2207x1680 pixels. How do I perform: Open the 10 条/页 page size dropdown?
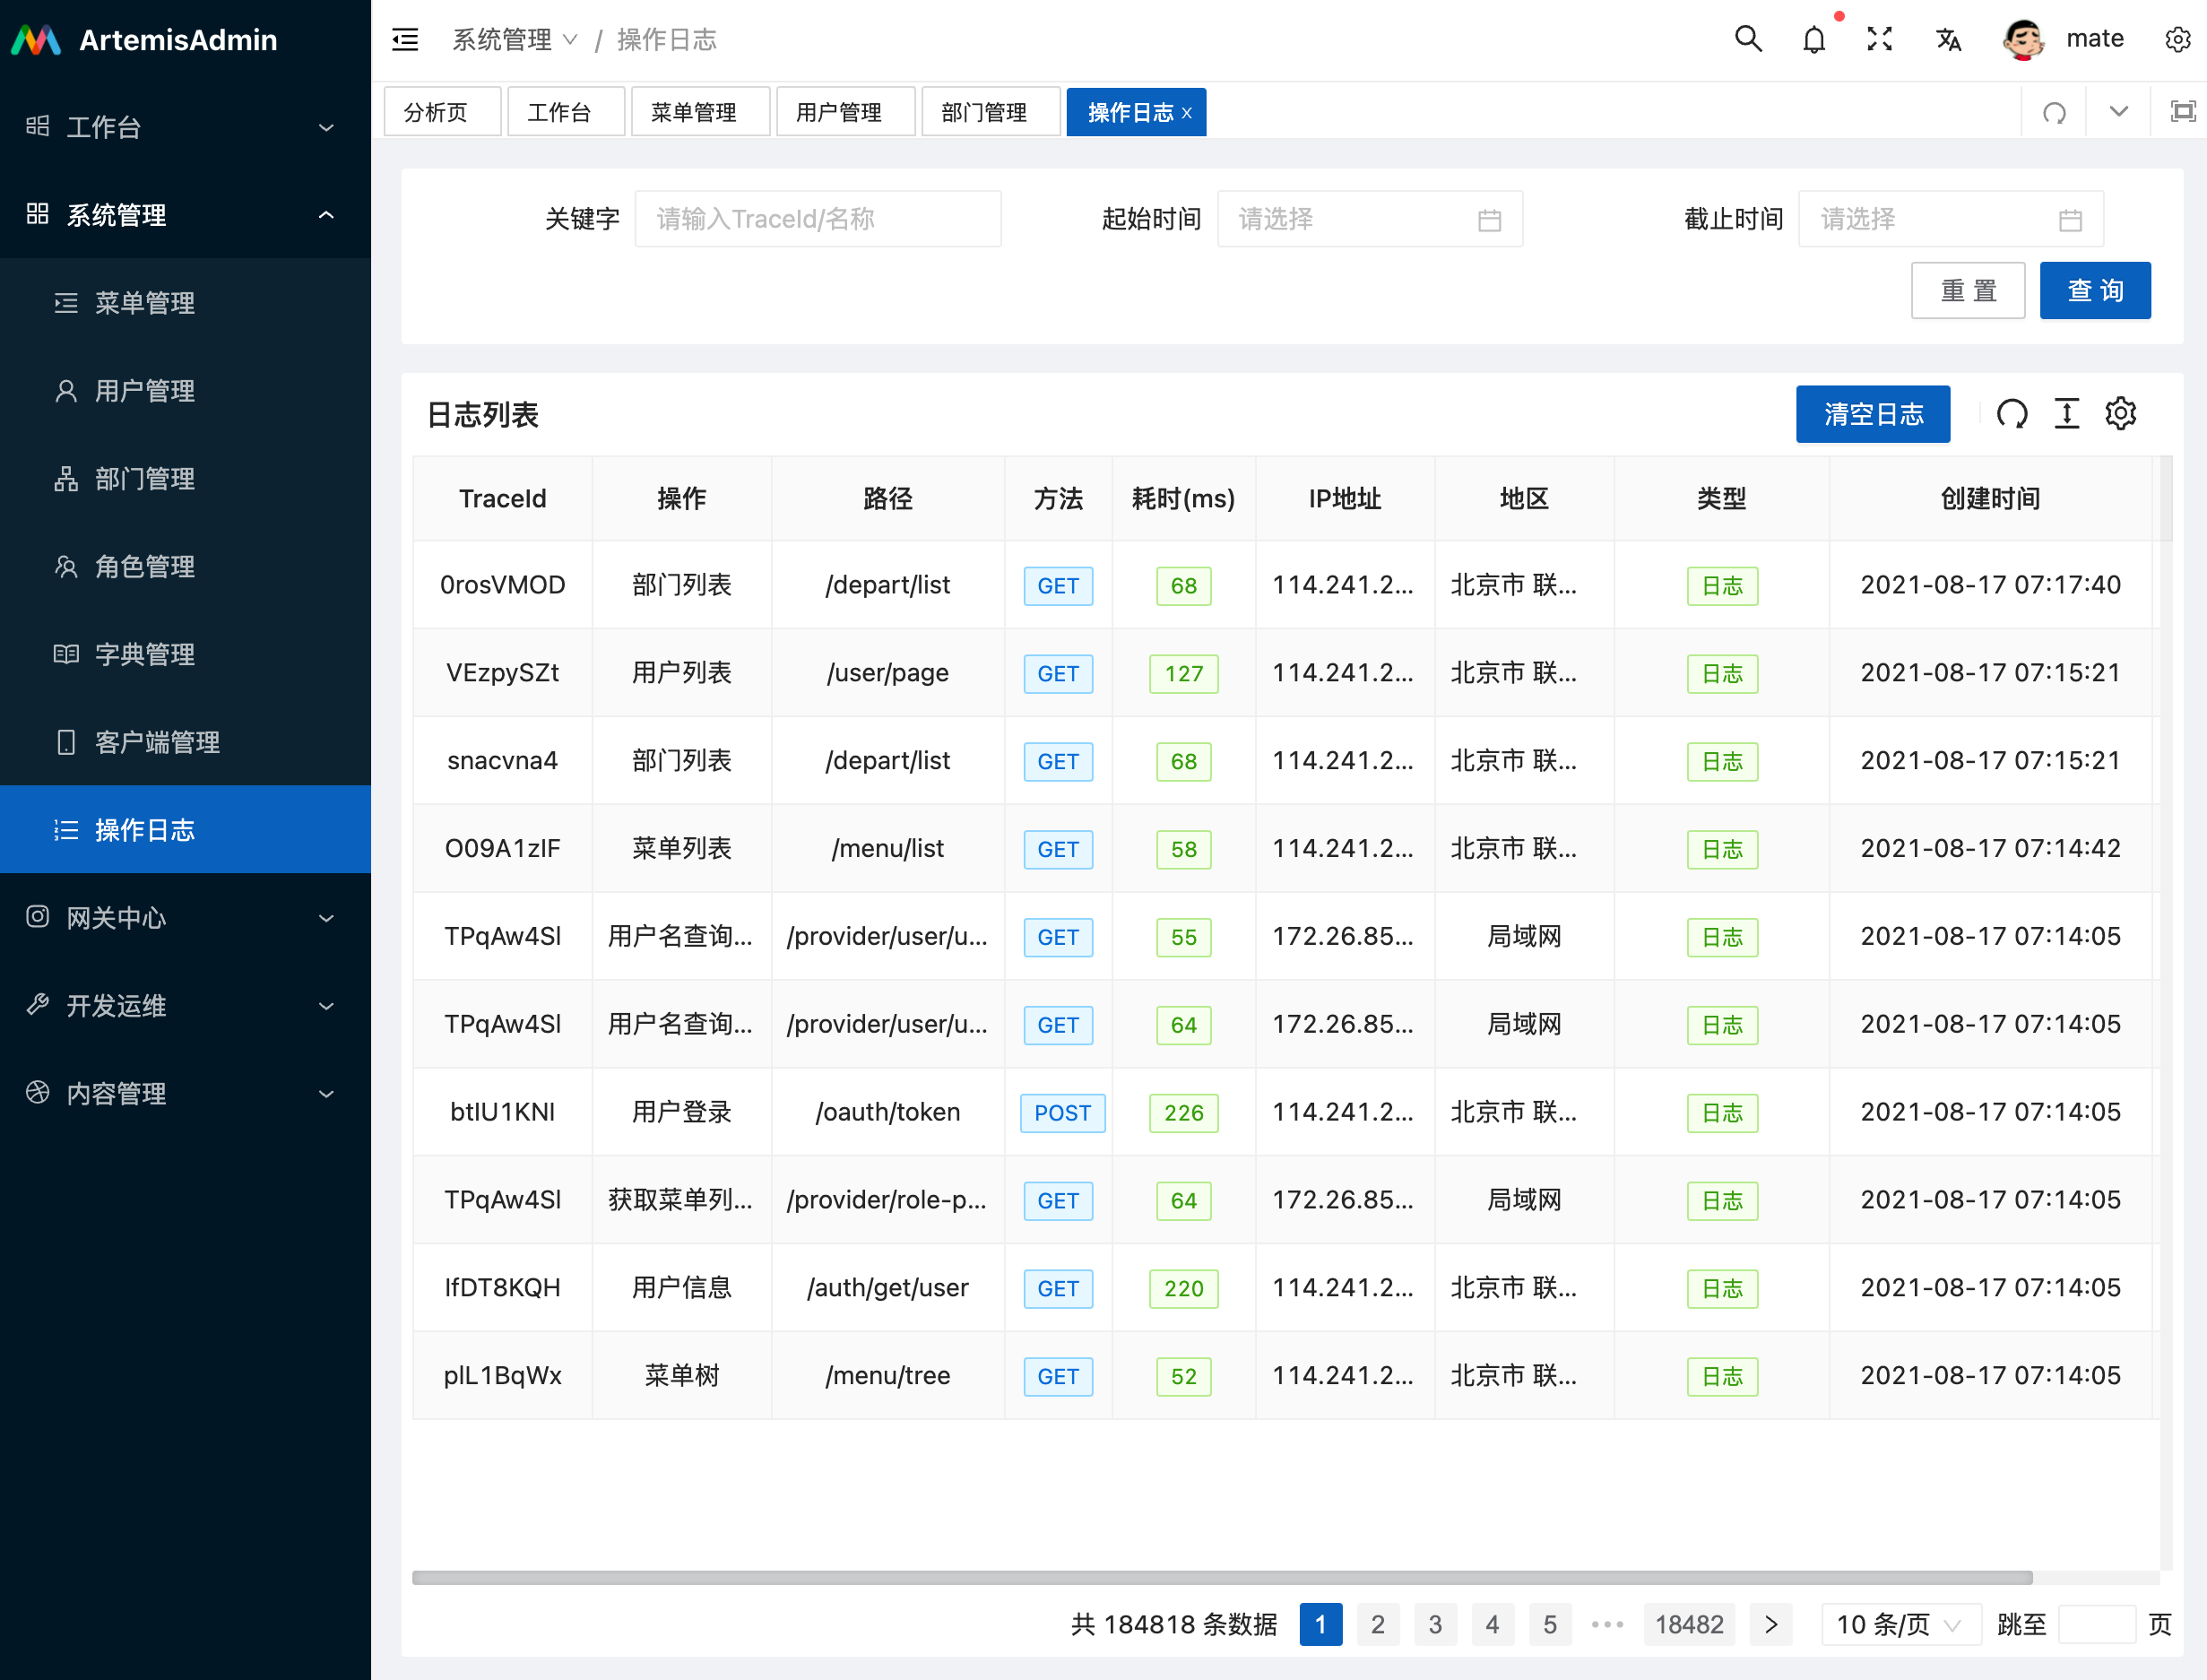click(1899, 1624)
